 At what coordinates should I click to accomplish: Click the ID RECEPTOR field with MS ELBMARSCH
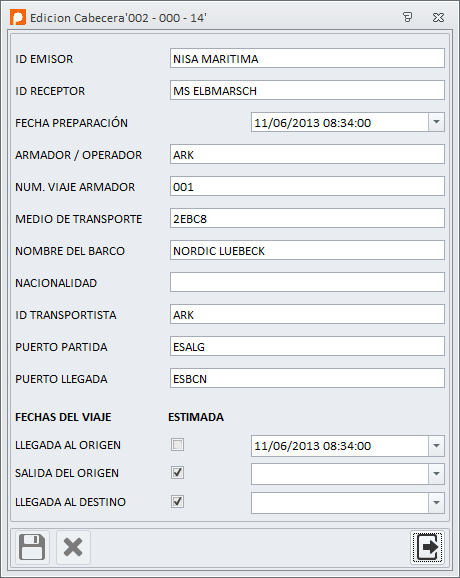(x=307, y=90)
